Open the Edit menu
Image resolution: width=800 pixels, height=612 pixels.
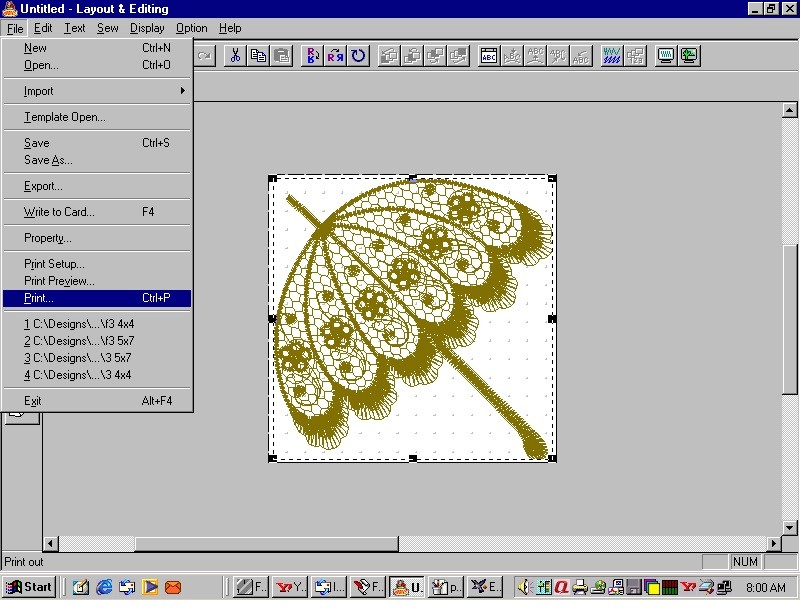(x=43, y=29)
